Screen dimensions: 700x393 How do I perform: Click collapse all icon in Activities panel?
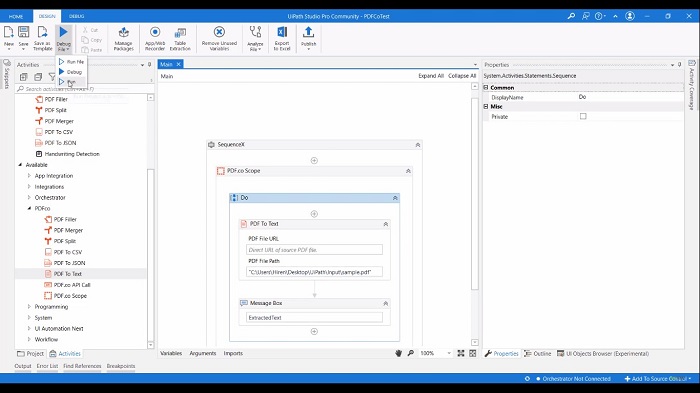click(38, 77)
